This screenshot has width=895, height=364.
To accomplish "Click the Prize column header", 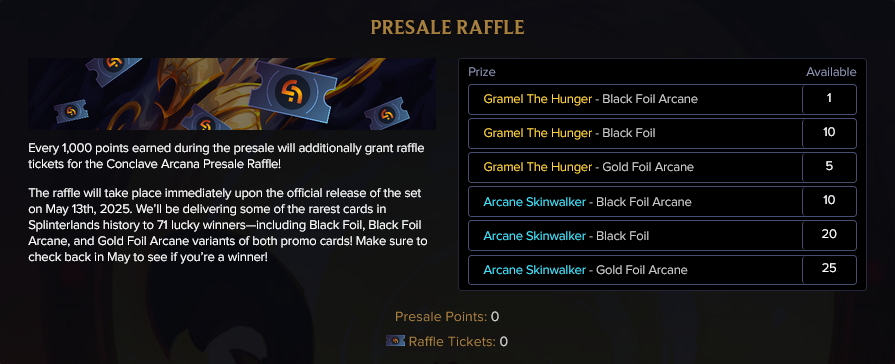I will [x=482, y=72].
